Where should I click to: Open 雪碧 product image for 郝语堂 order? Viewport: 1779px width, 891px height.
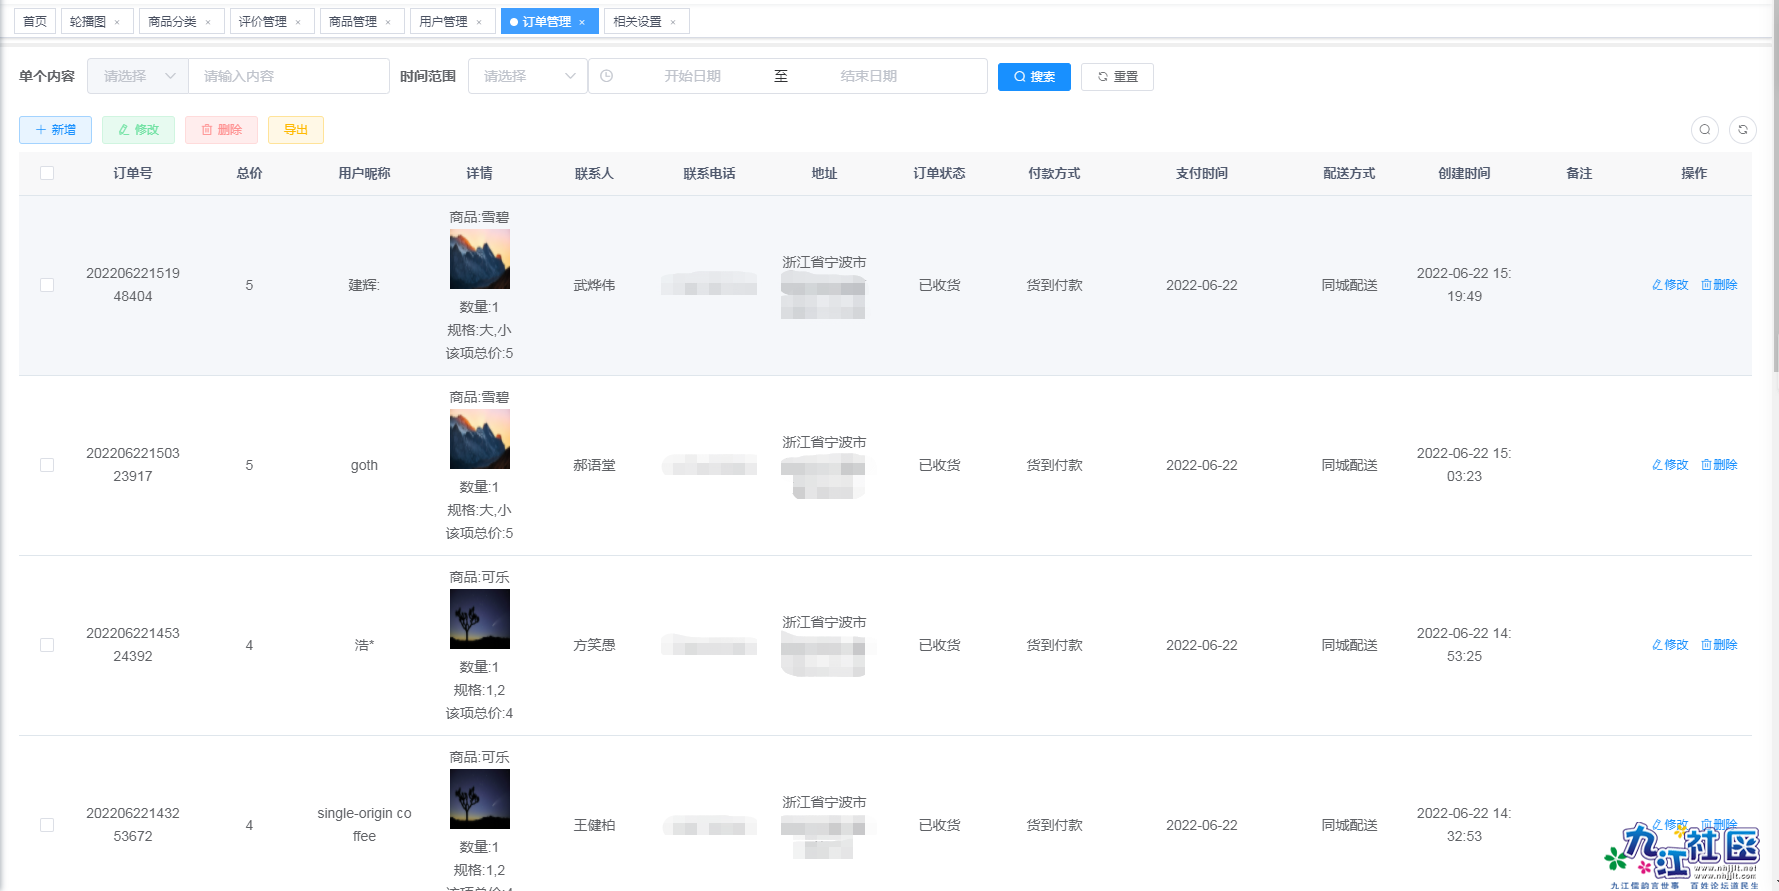[480, 439]
